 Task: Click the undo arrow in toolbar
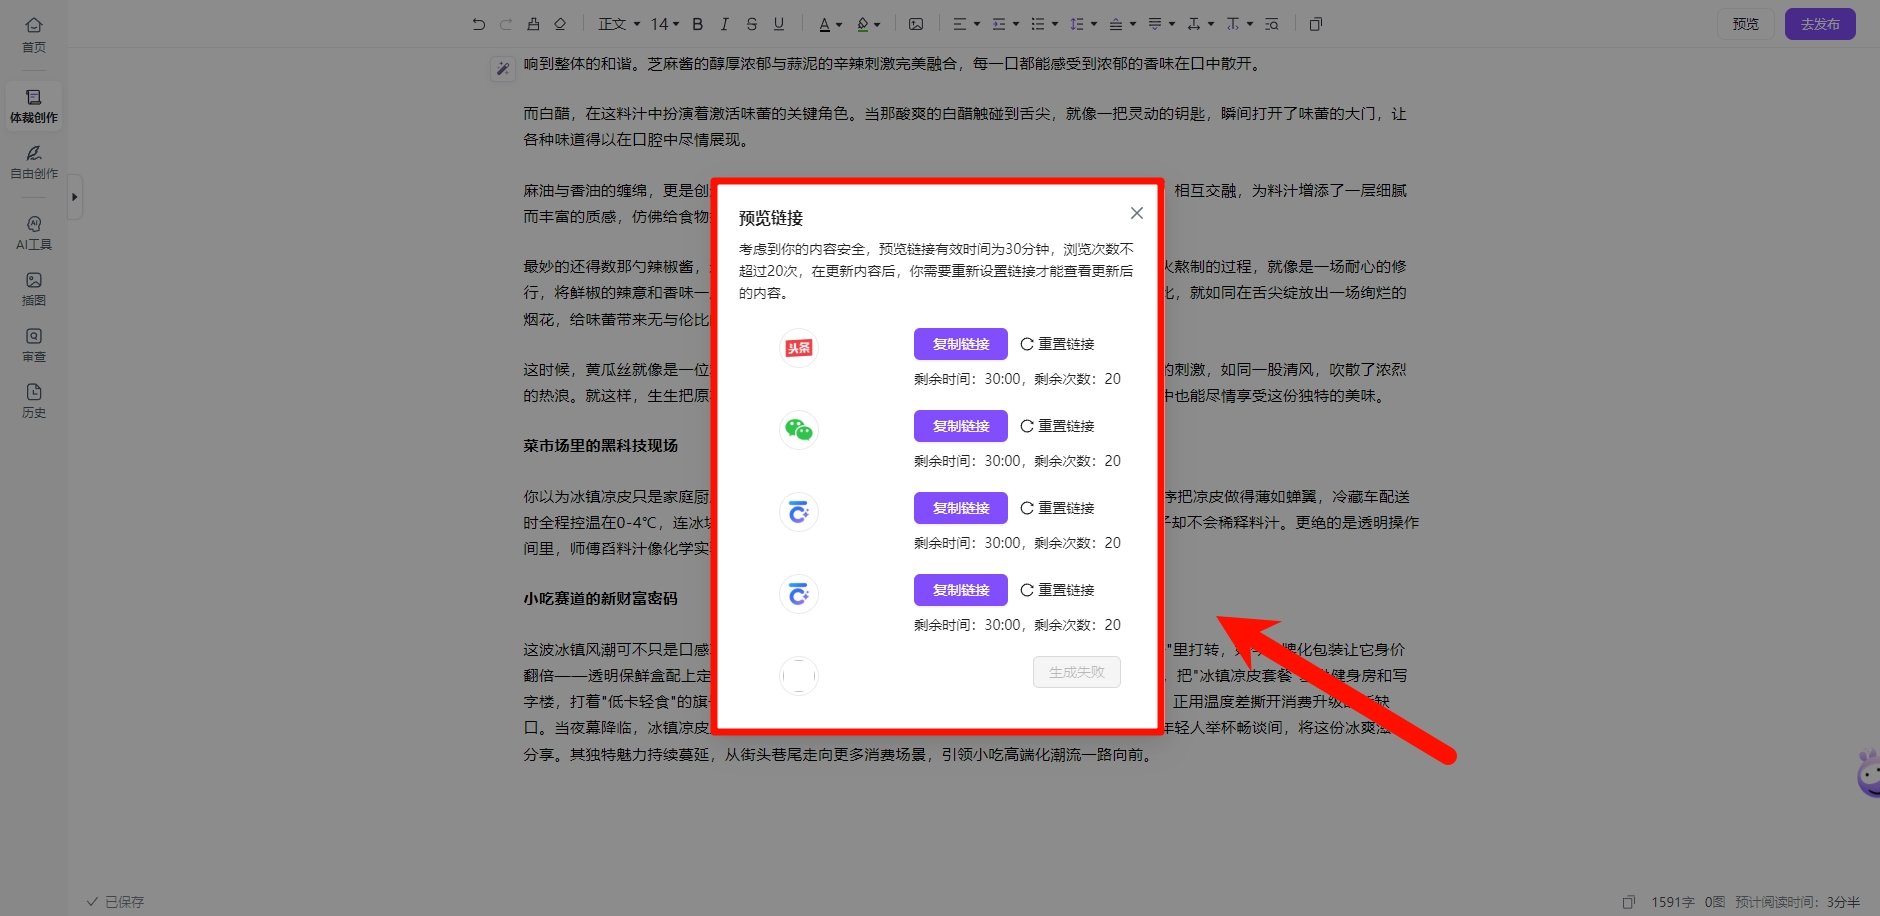[x=478, y=24]
